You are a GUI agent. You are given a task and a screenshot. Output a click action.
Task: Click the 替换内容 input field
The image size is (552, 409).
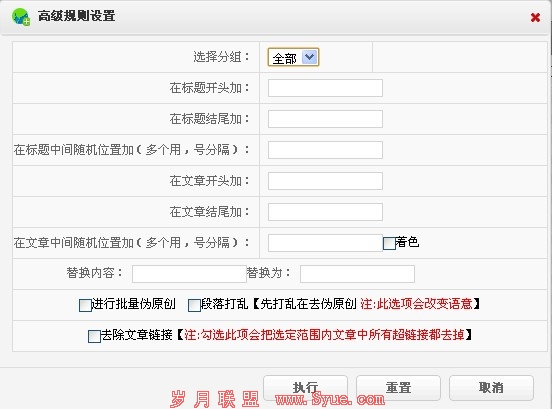pyautogui.click(x=189, y=274)
